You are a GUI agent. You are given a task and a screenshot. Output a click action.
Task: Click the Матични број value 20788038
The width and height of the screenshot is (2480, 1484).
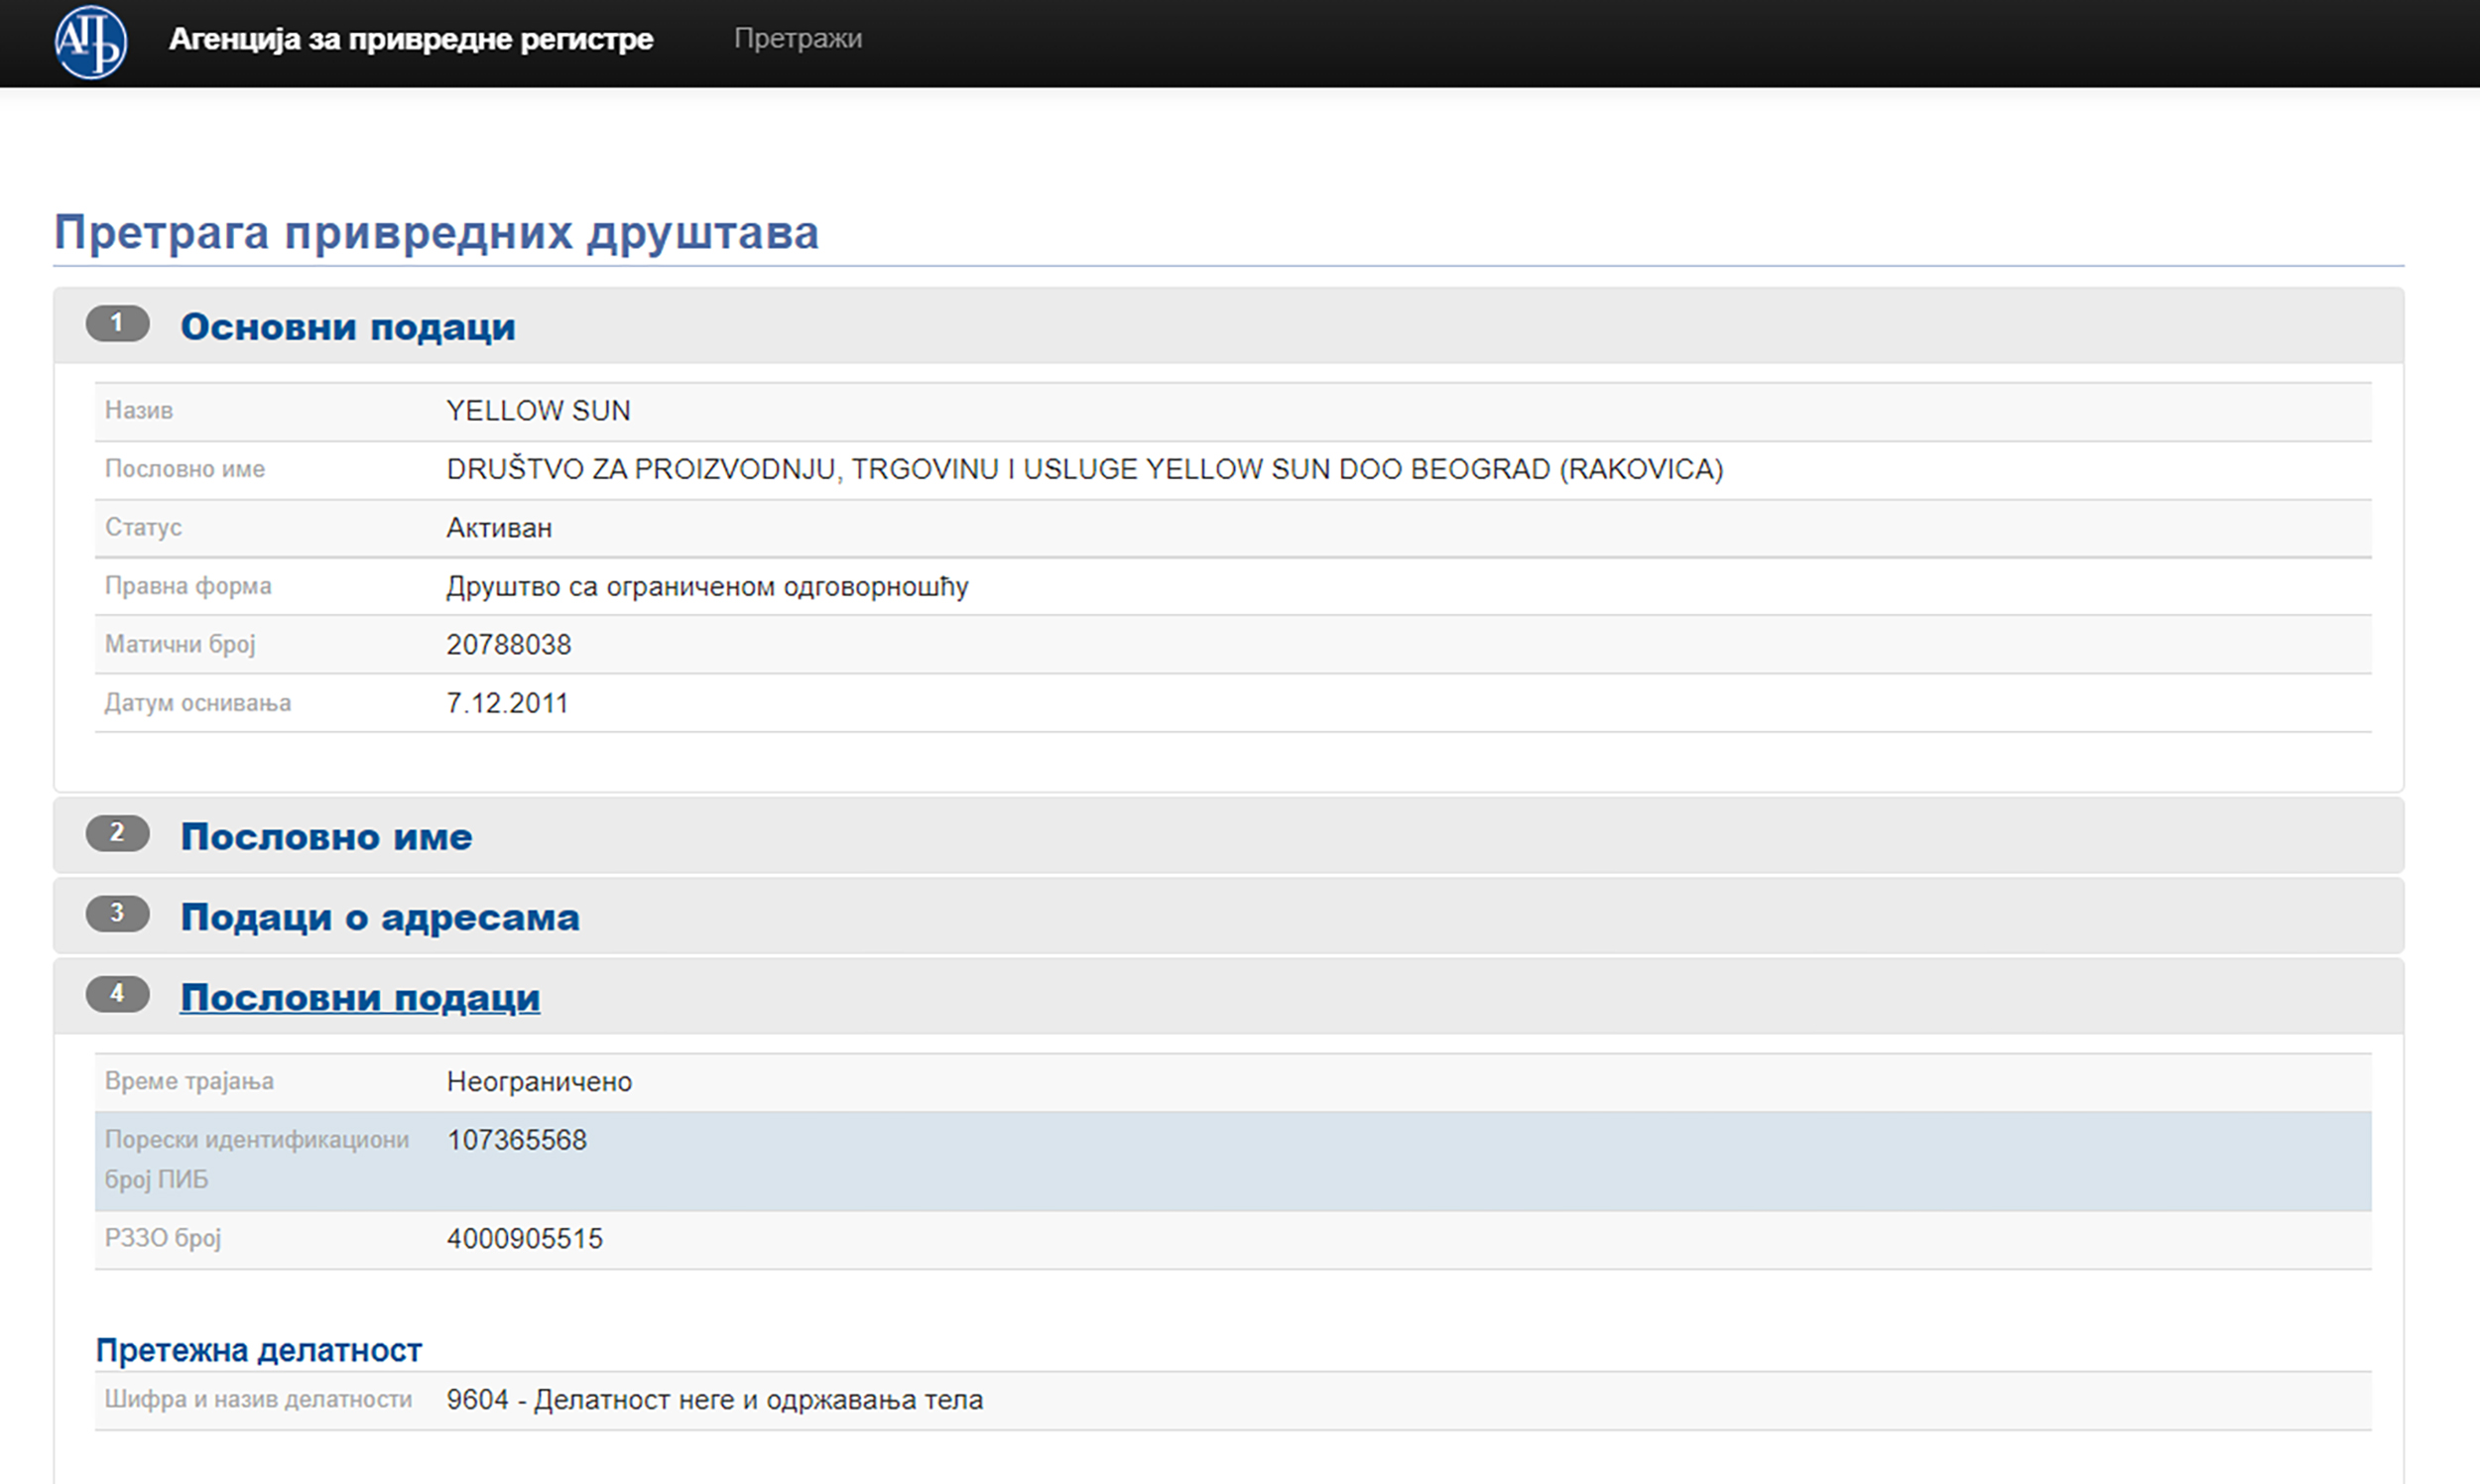(x=508, y=645)
